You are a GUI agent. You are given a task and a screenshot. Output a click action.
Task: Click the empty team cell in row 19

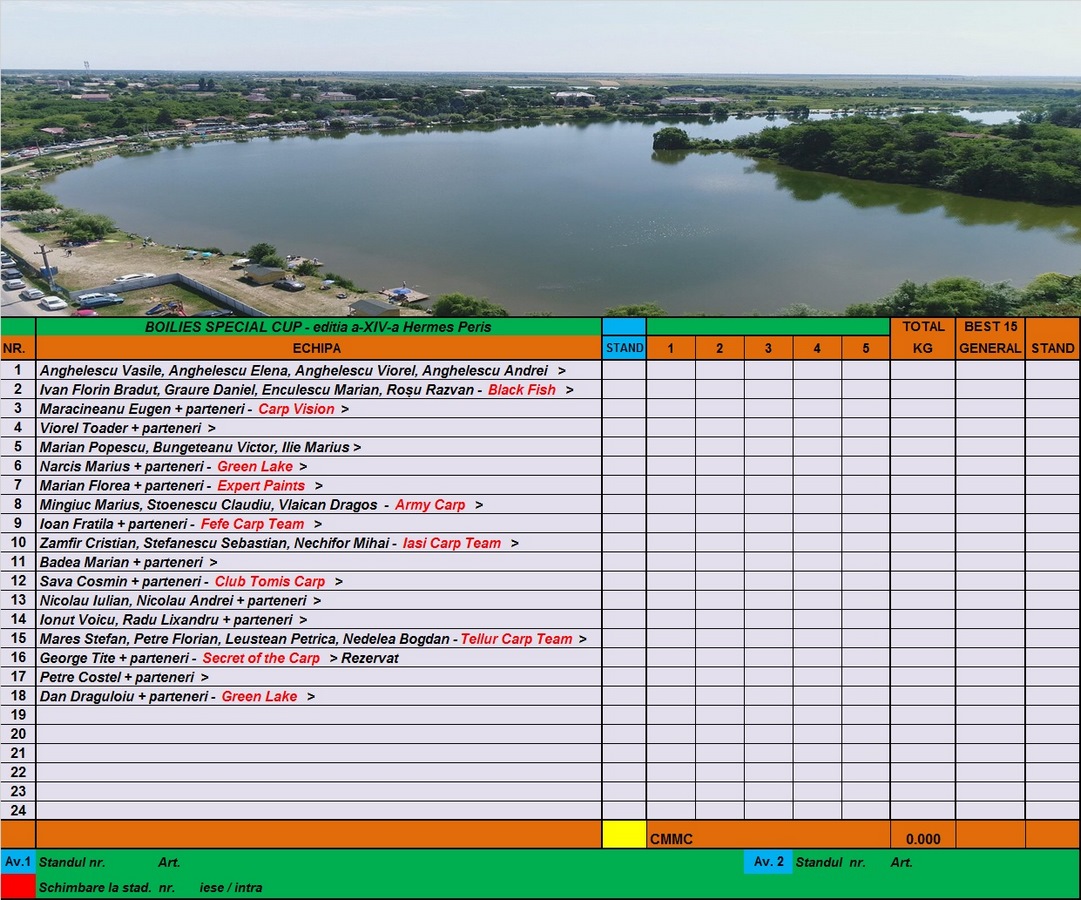[317, 715]
